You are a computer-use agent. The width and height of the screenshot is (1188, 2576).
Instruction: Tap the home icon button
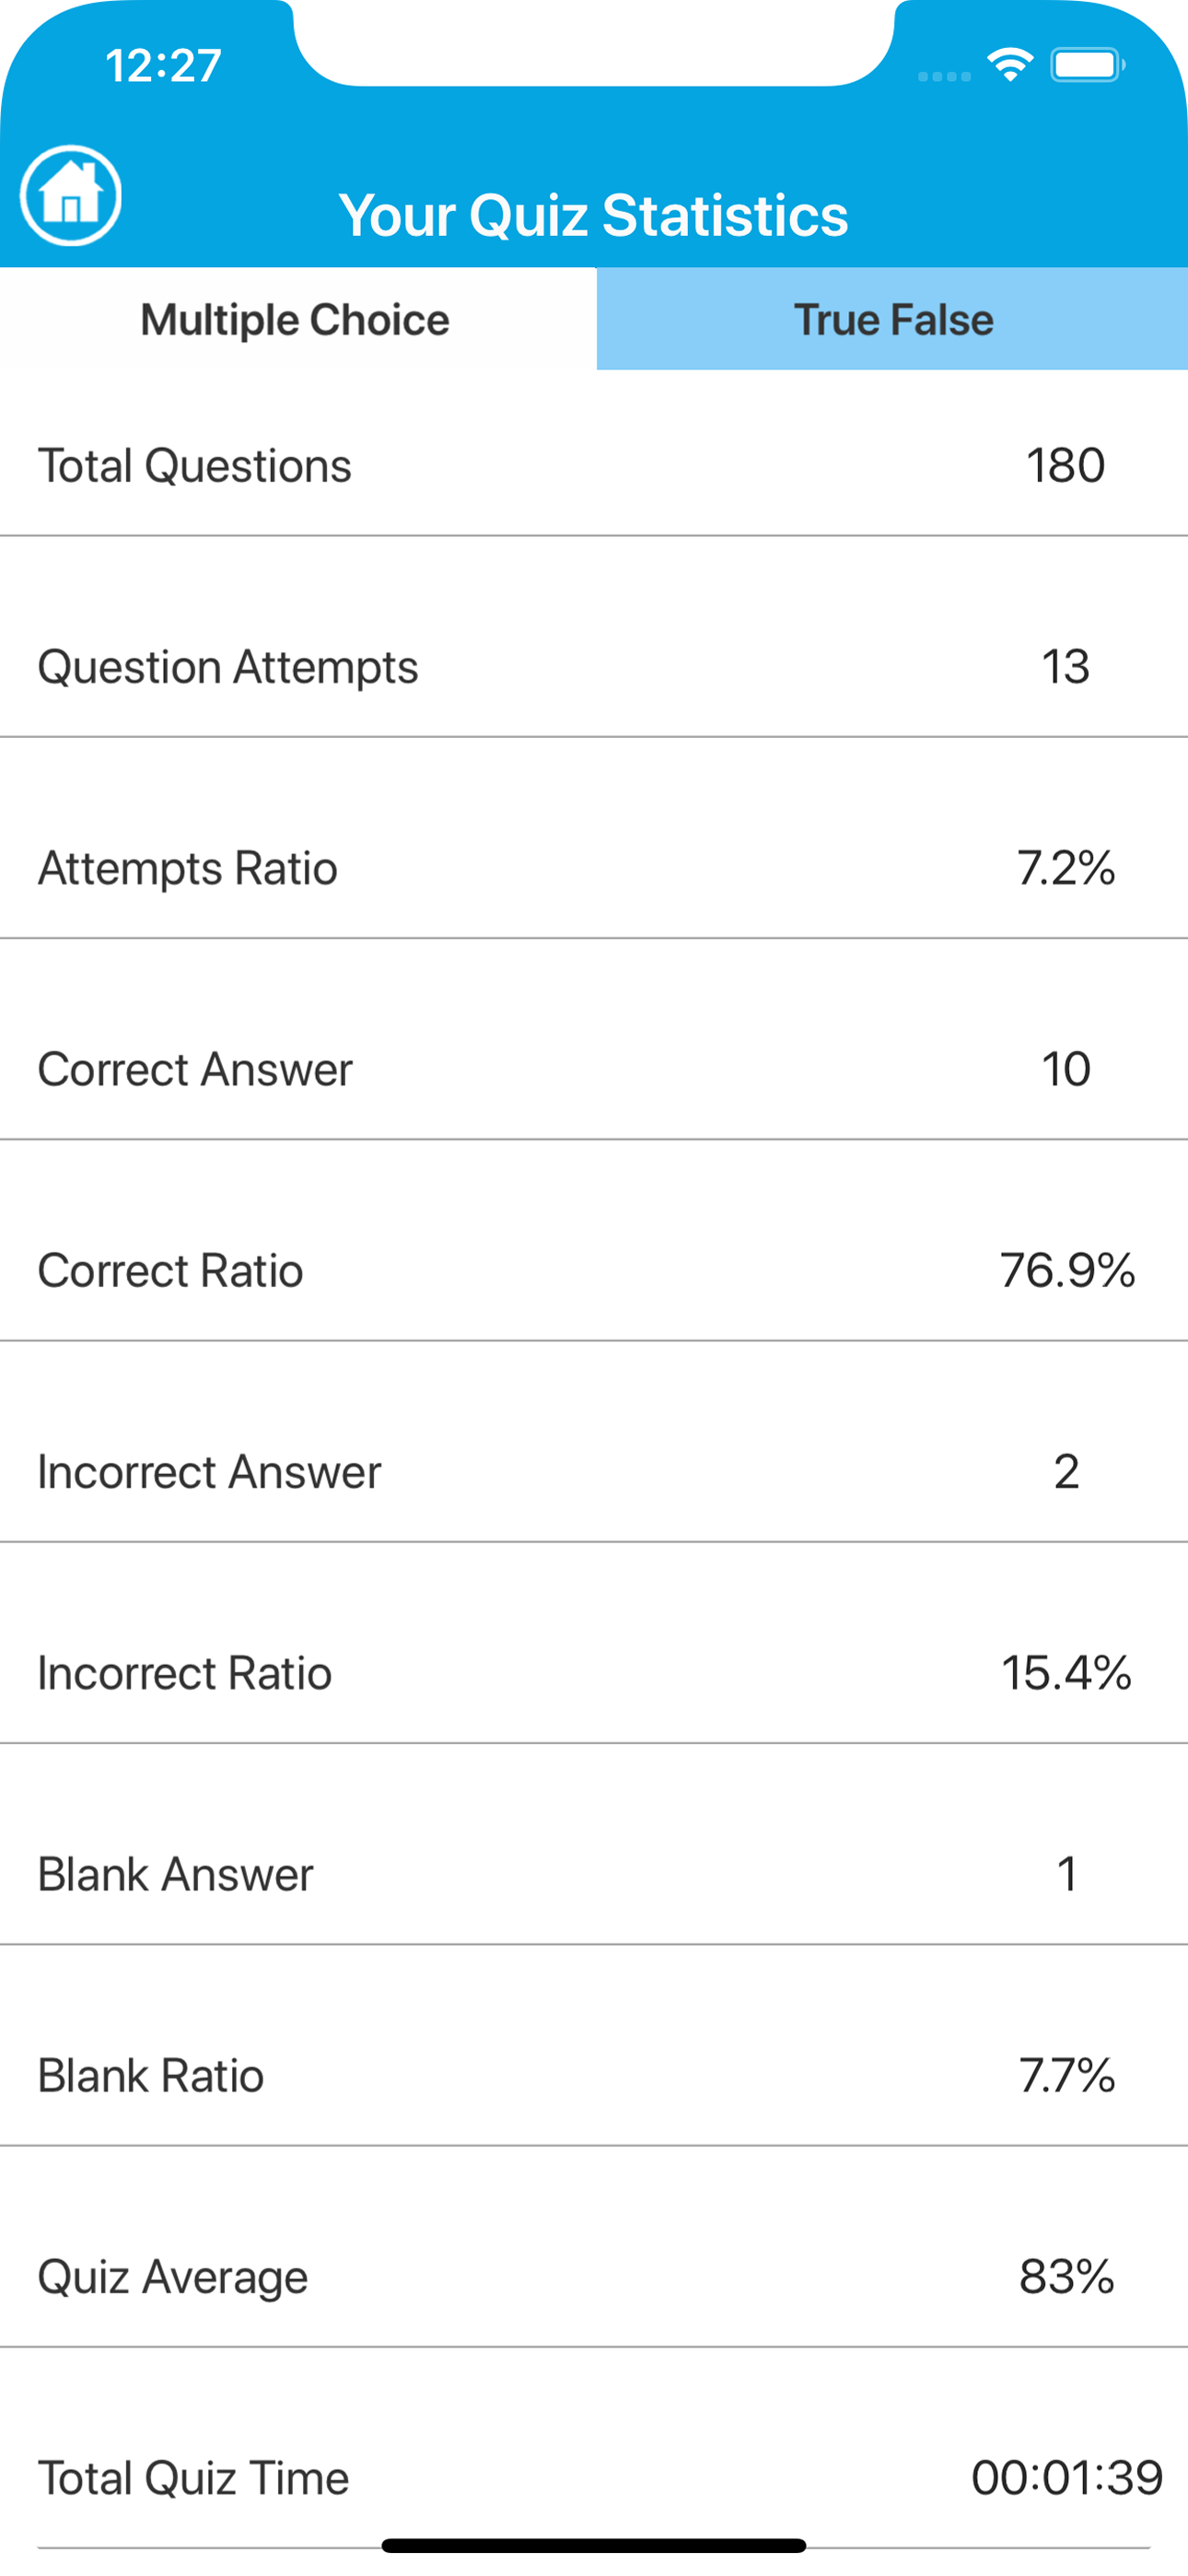(71, 196)
